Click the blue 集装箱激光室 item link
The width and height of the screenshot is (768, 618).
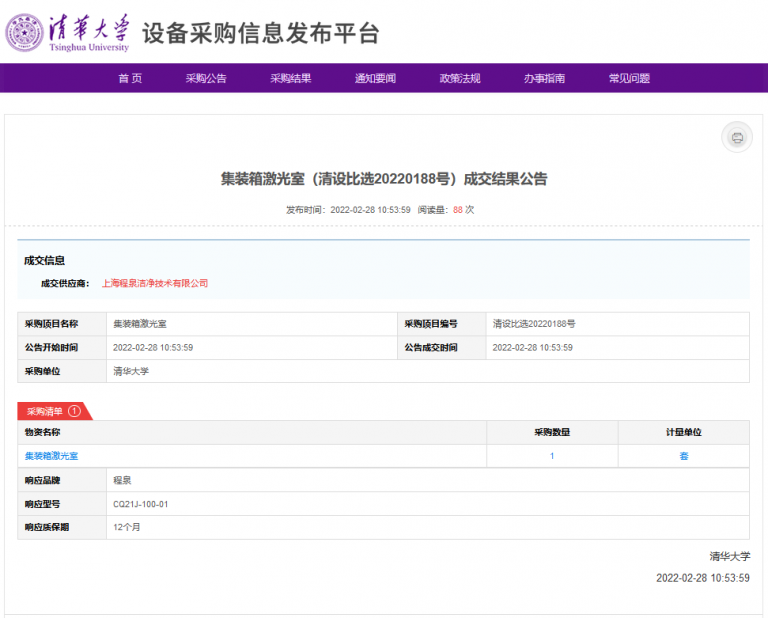point(51,456)
